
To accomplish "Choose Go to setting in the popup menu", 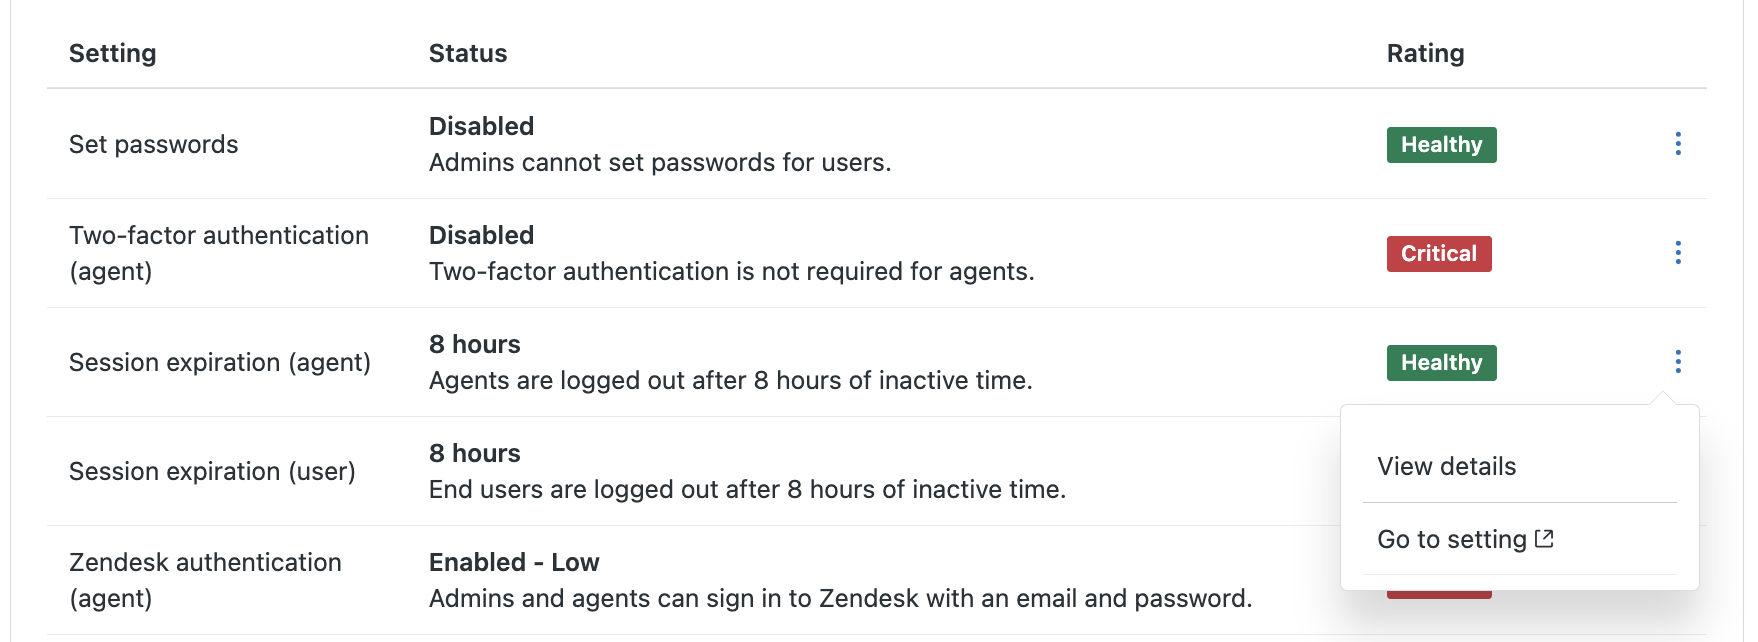I will (x=1452, y=540).
